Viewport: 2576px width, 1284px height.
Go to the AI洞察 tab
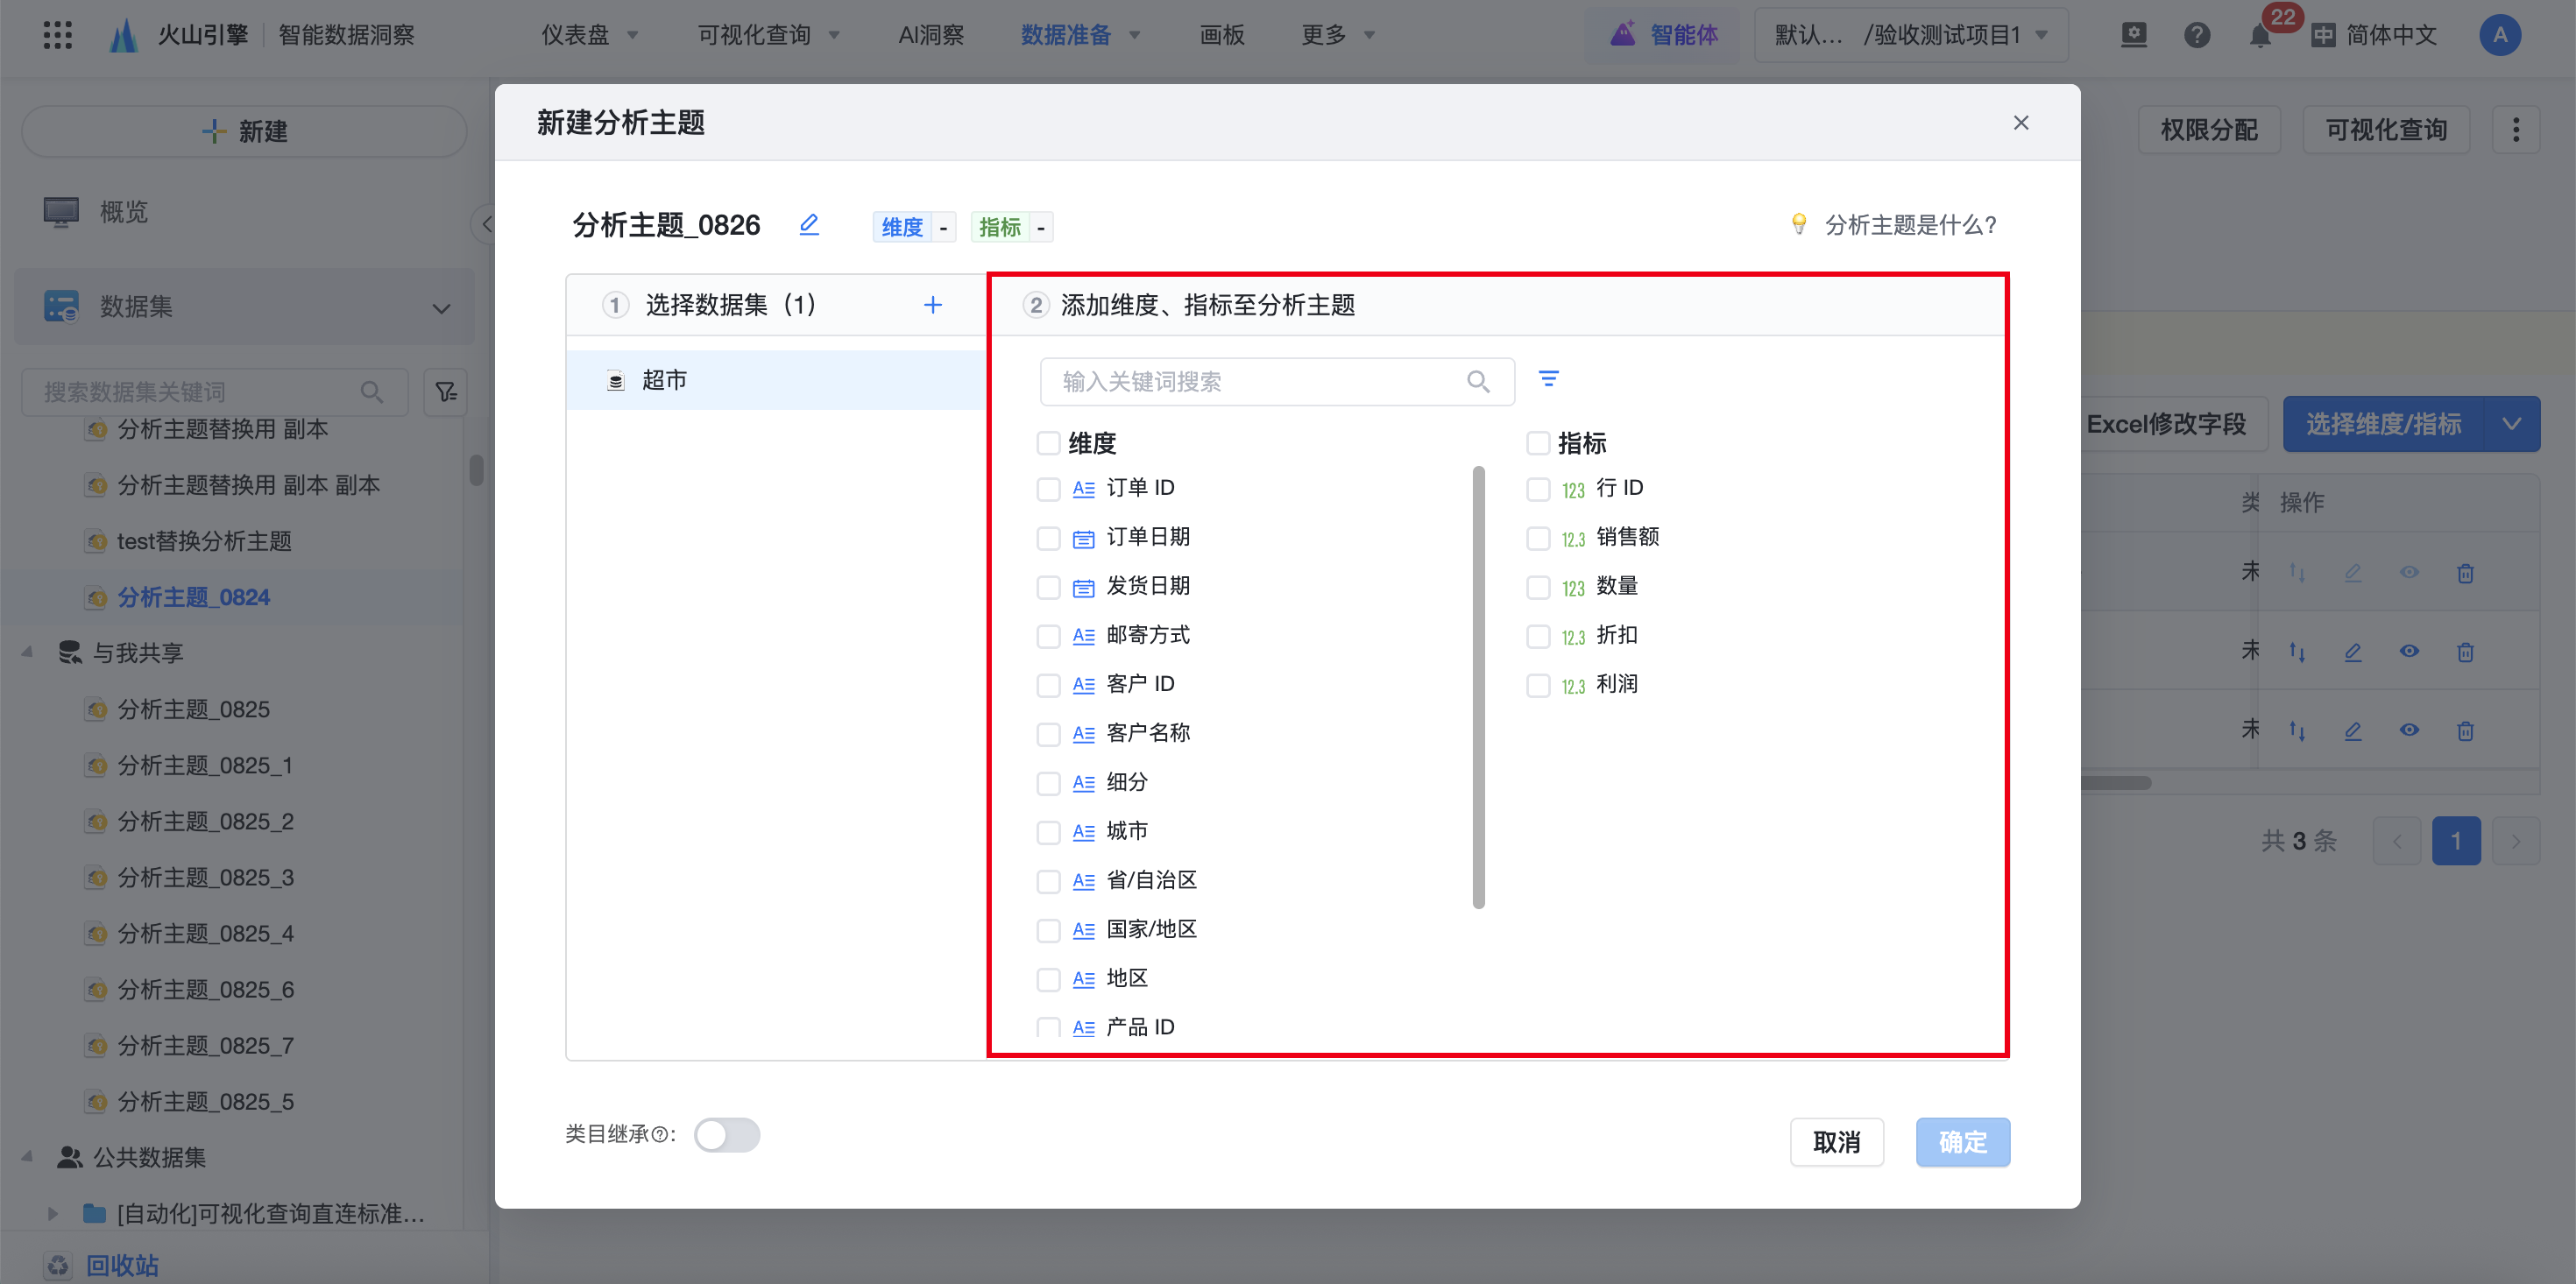[x=930, y=35]
